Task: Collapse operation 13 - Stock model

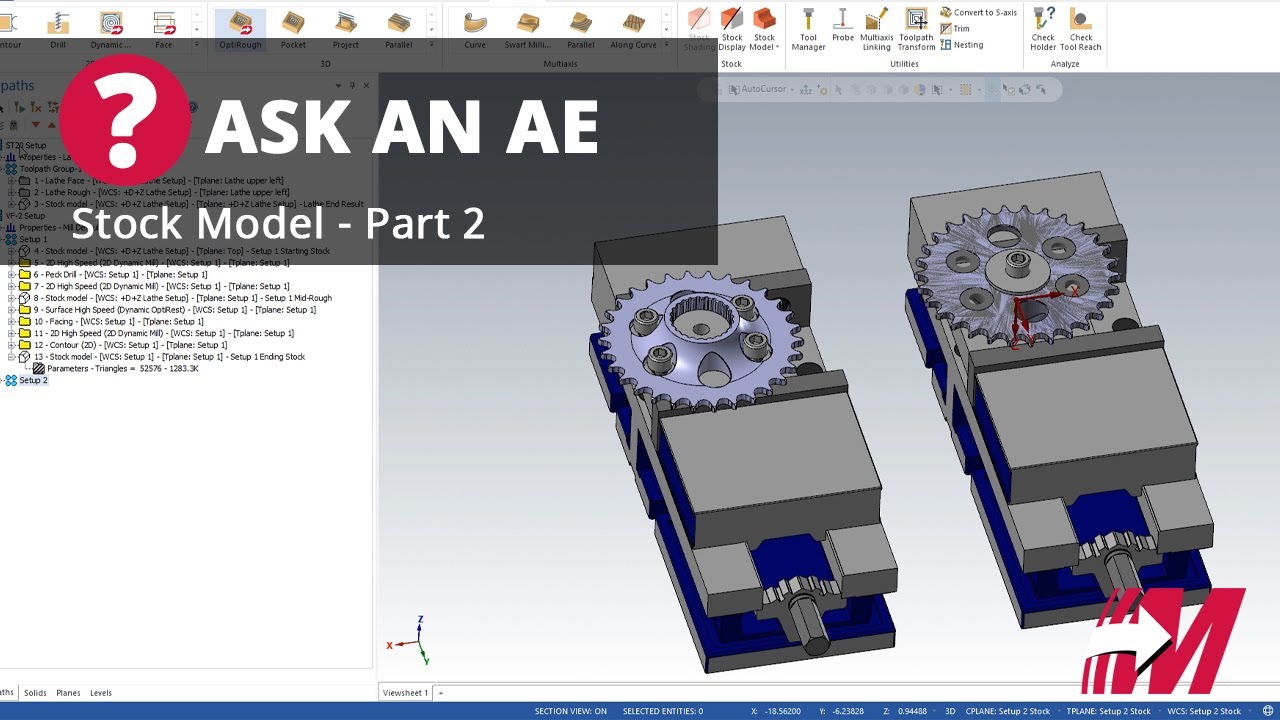Action: 12,357
